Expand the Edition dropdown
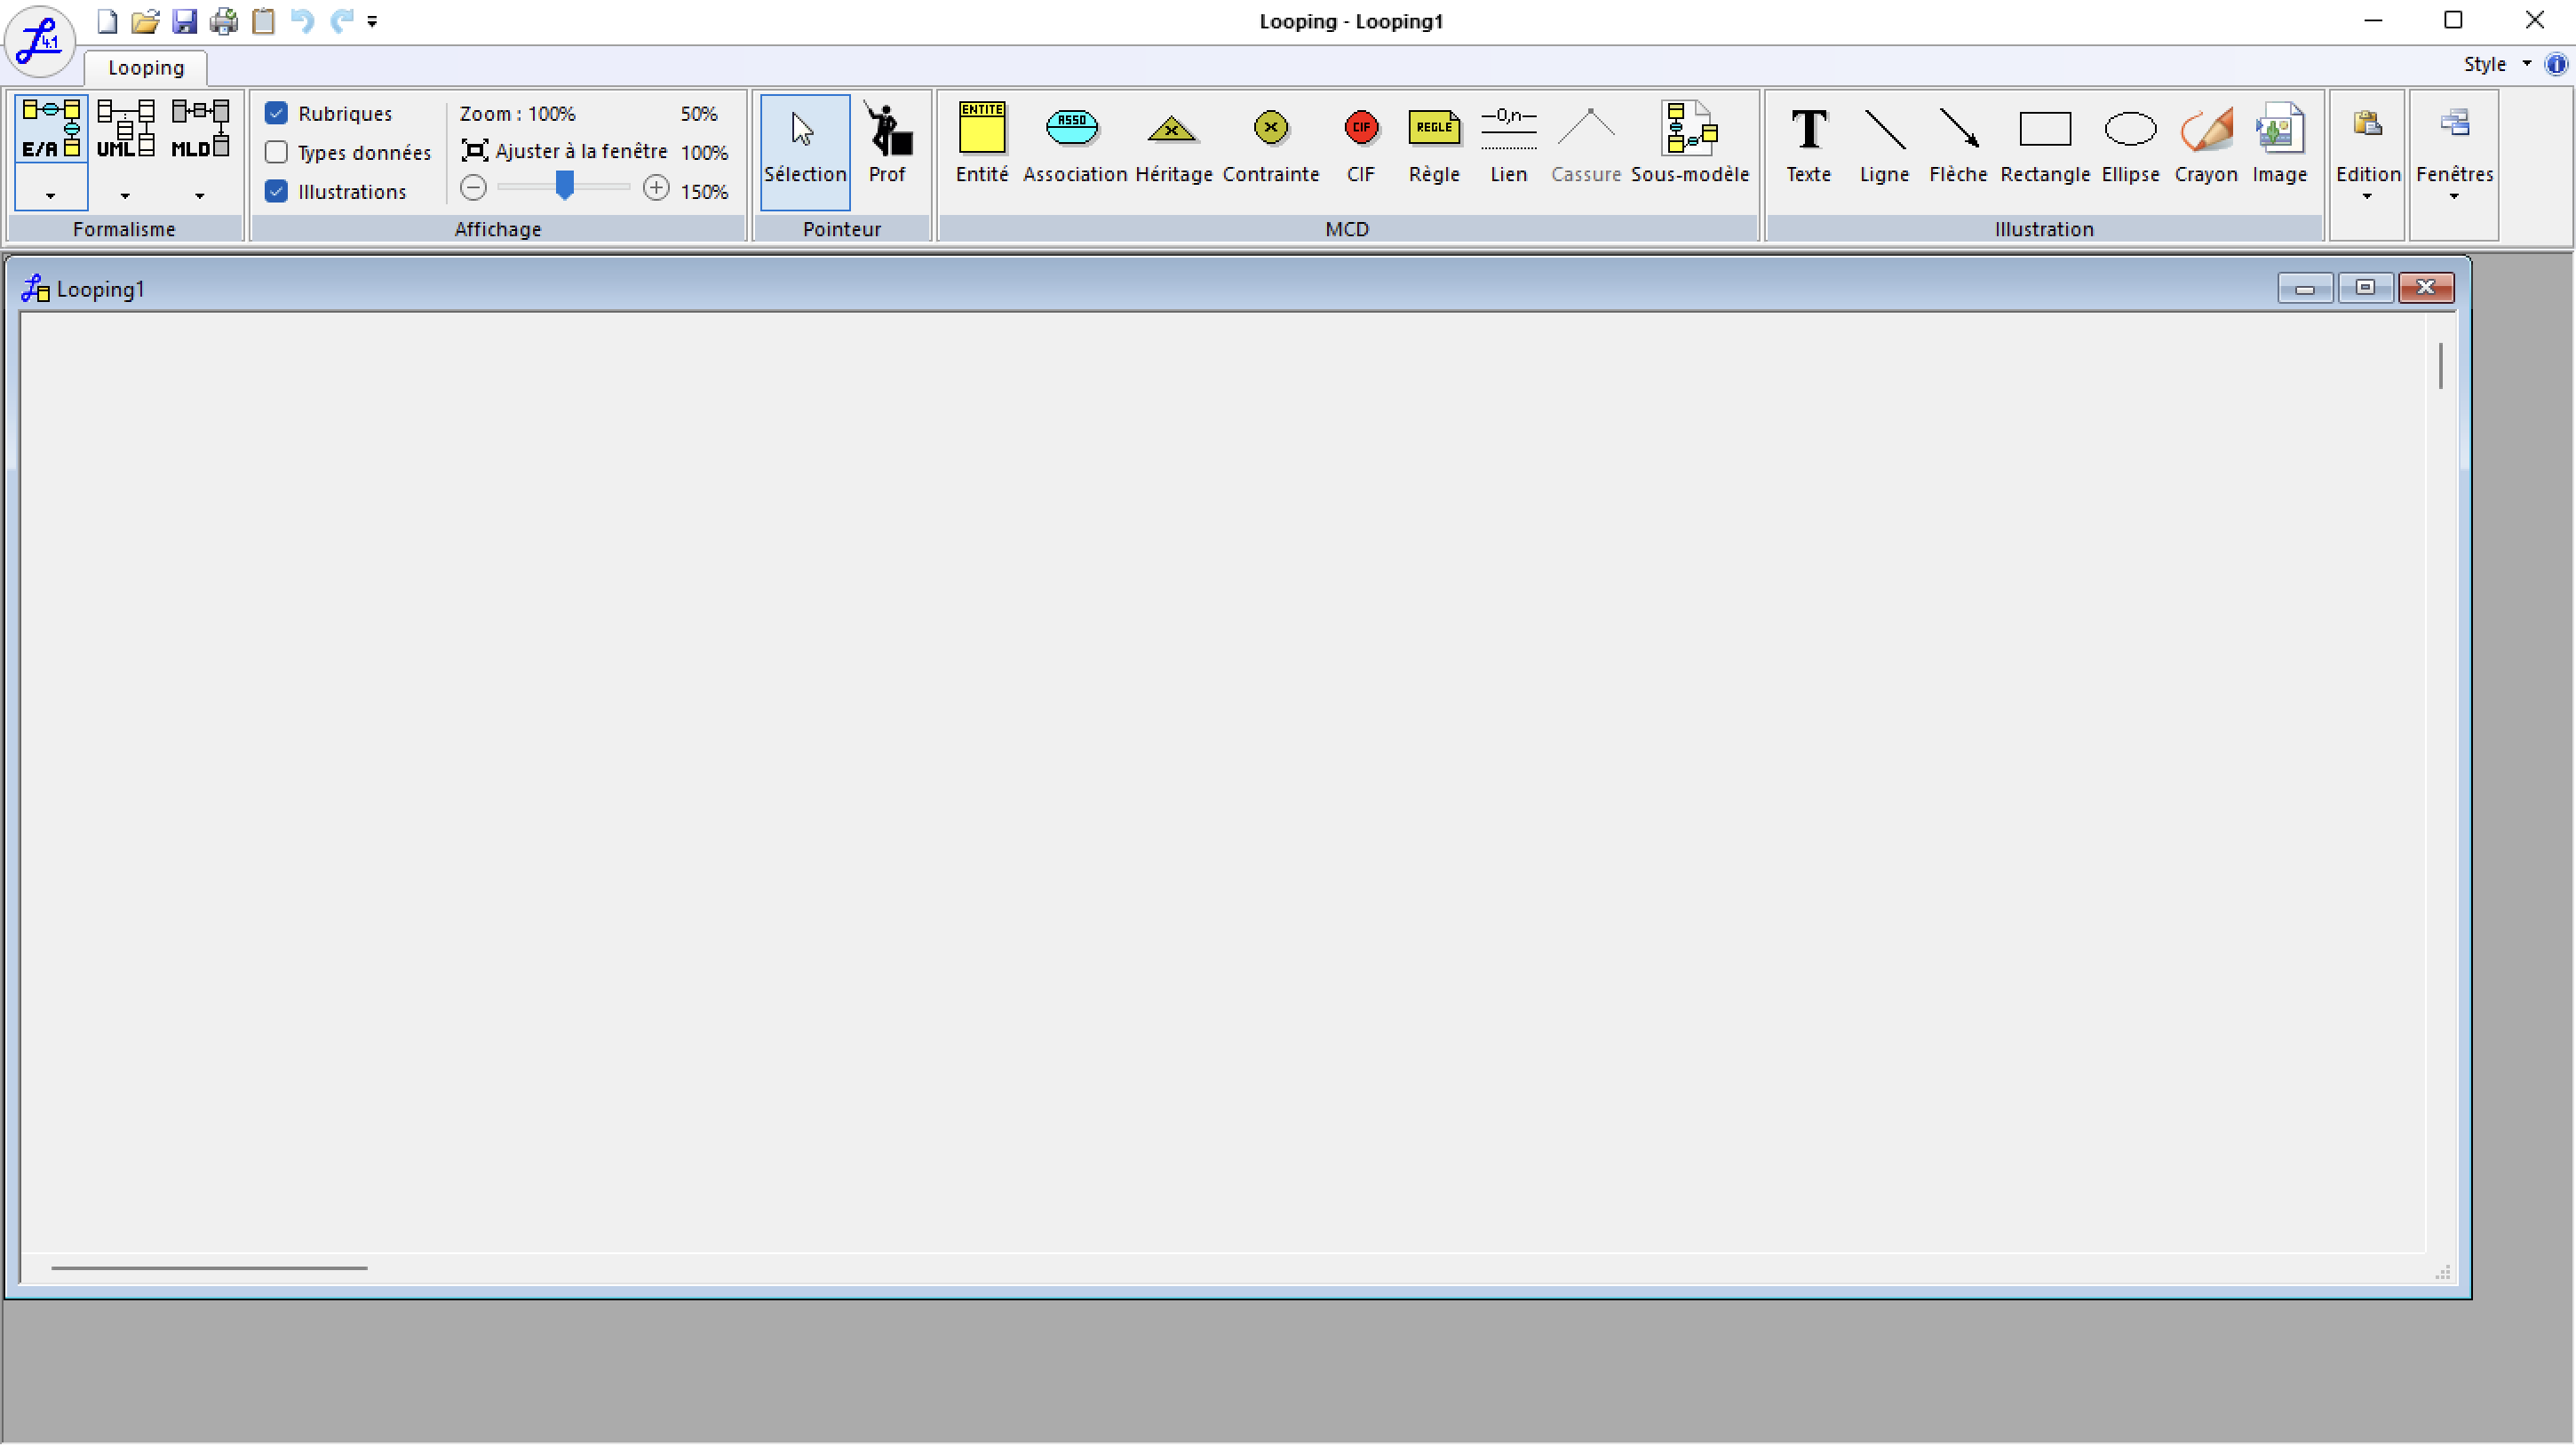The image size is (2576, 1446). point(2367,150)
